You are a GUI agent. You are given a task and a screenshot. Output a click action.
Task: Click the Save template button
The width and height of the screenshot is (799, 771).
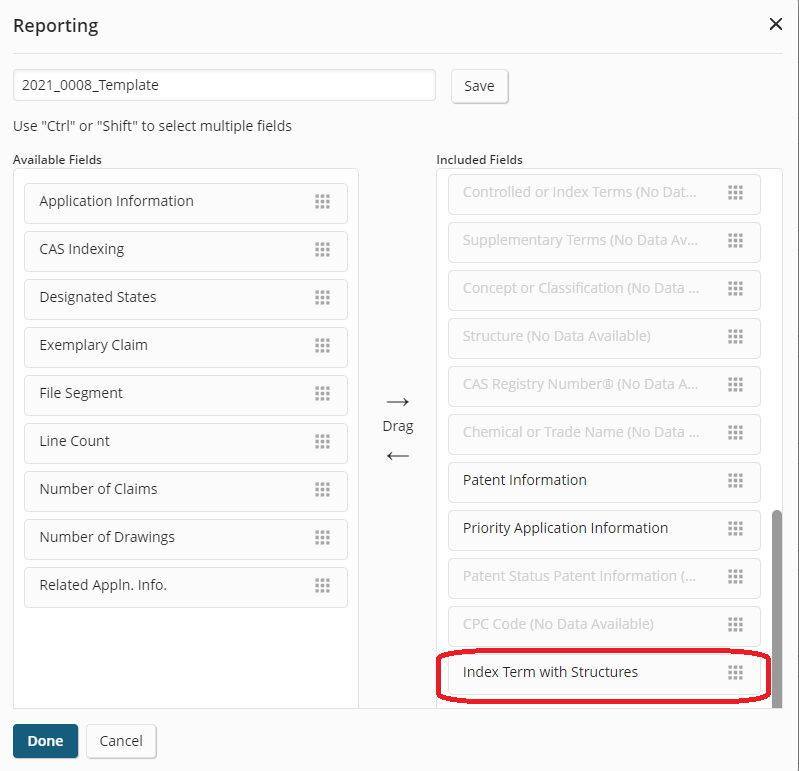[480, 86]
